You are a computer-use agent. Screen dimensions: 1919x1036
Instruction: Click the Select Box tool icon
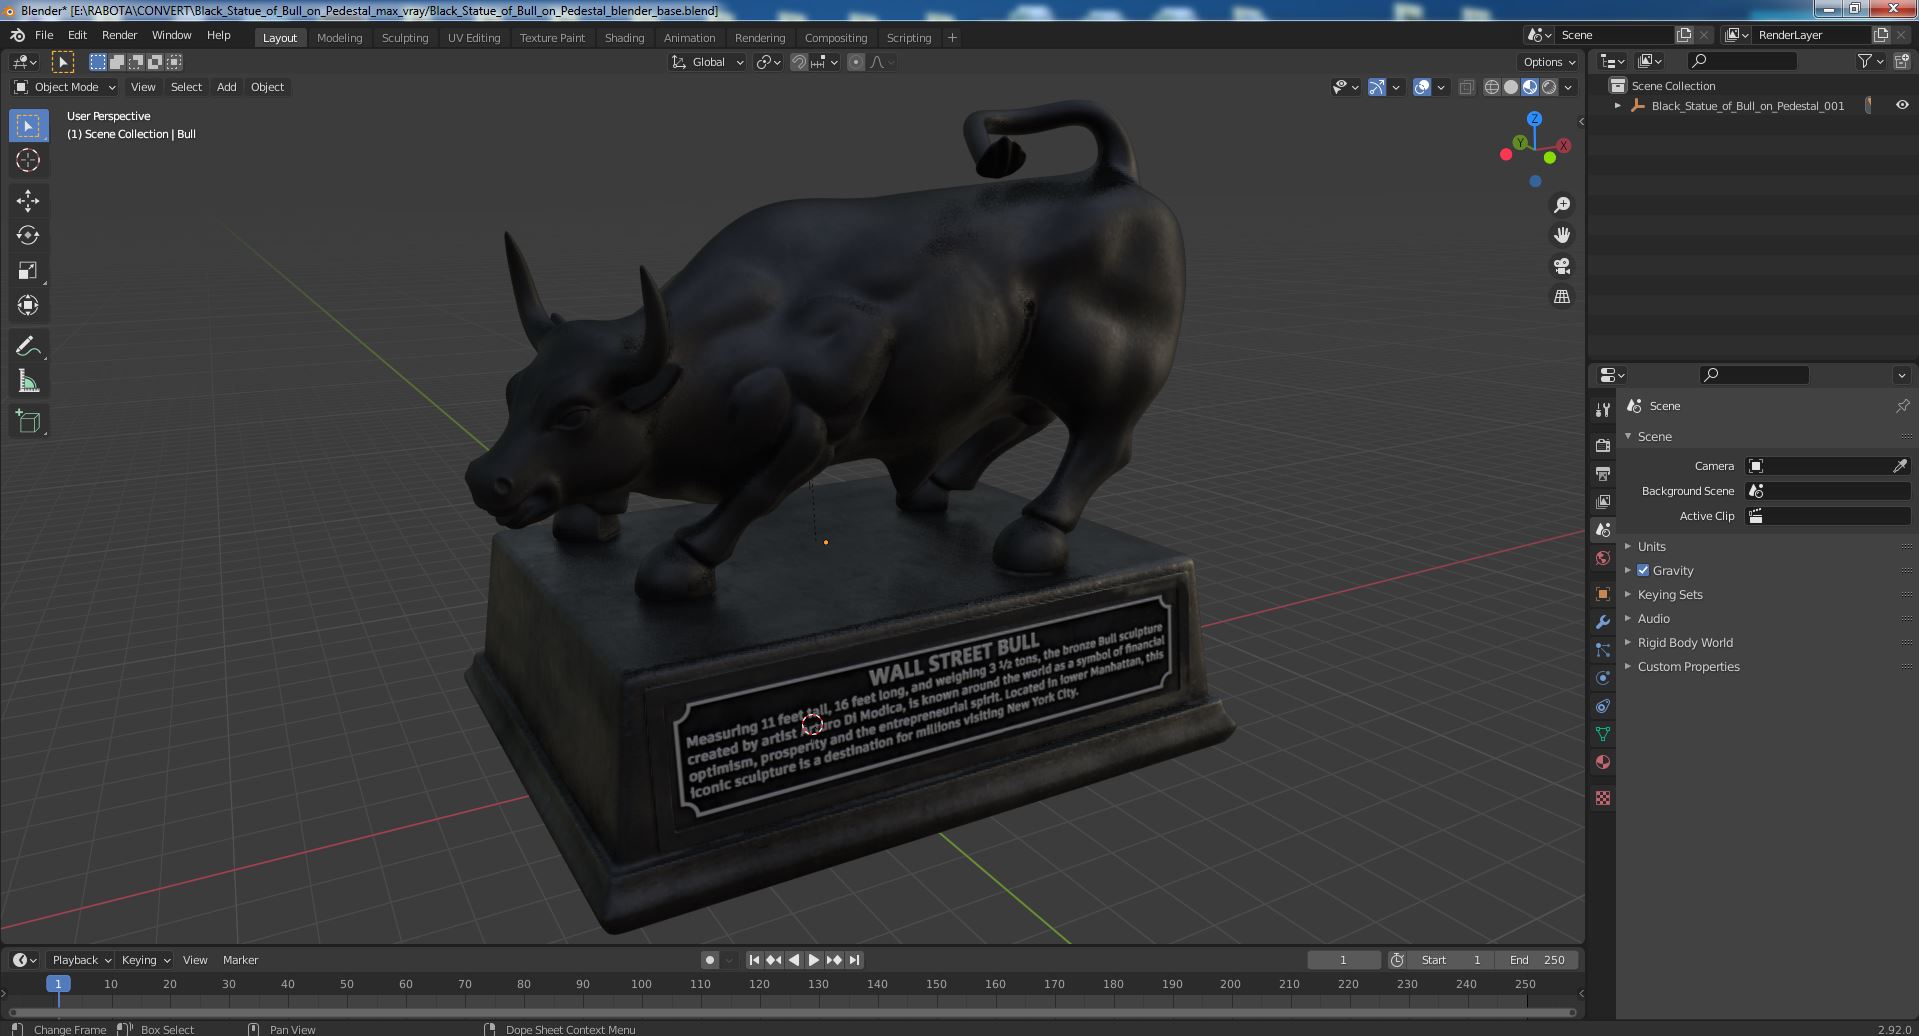28,126
